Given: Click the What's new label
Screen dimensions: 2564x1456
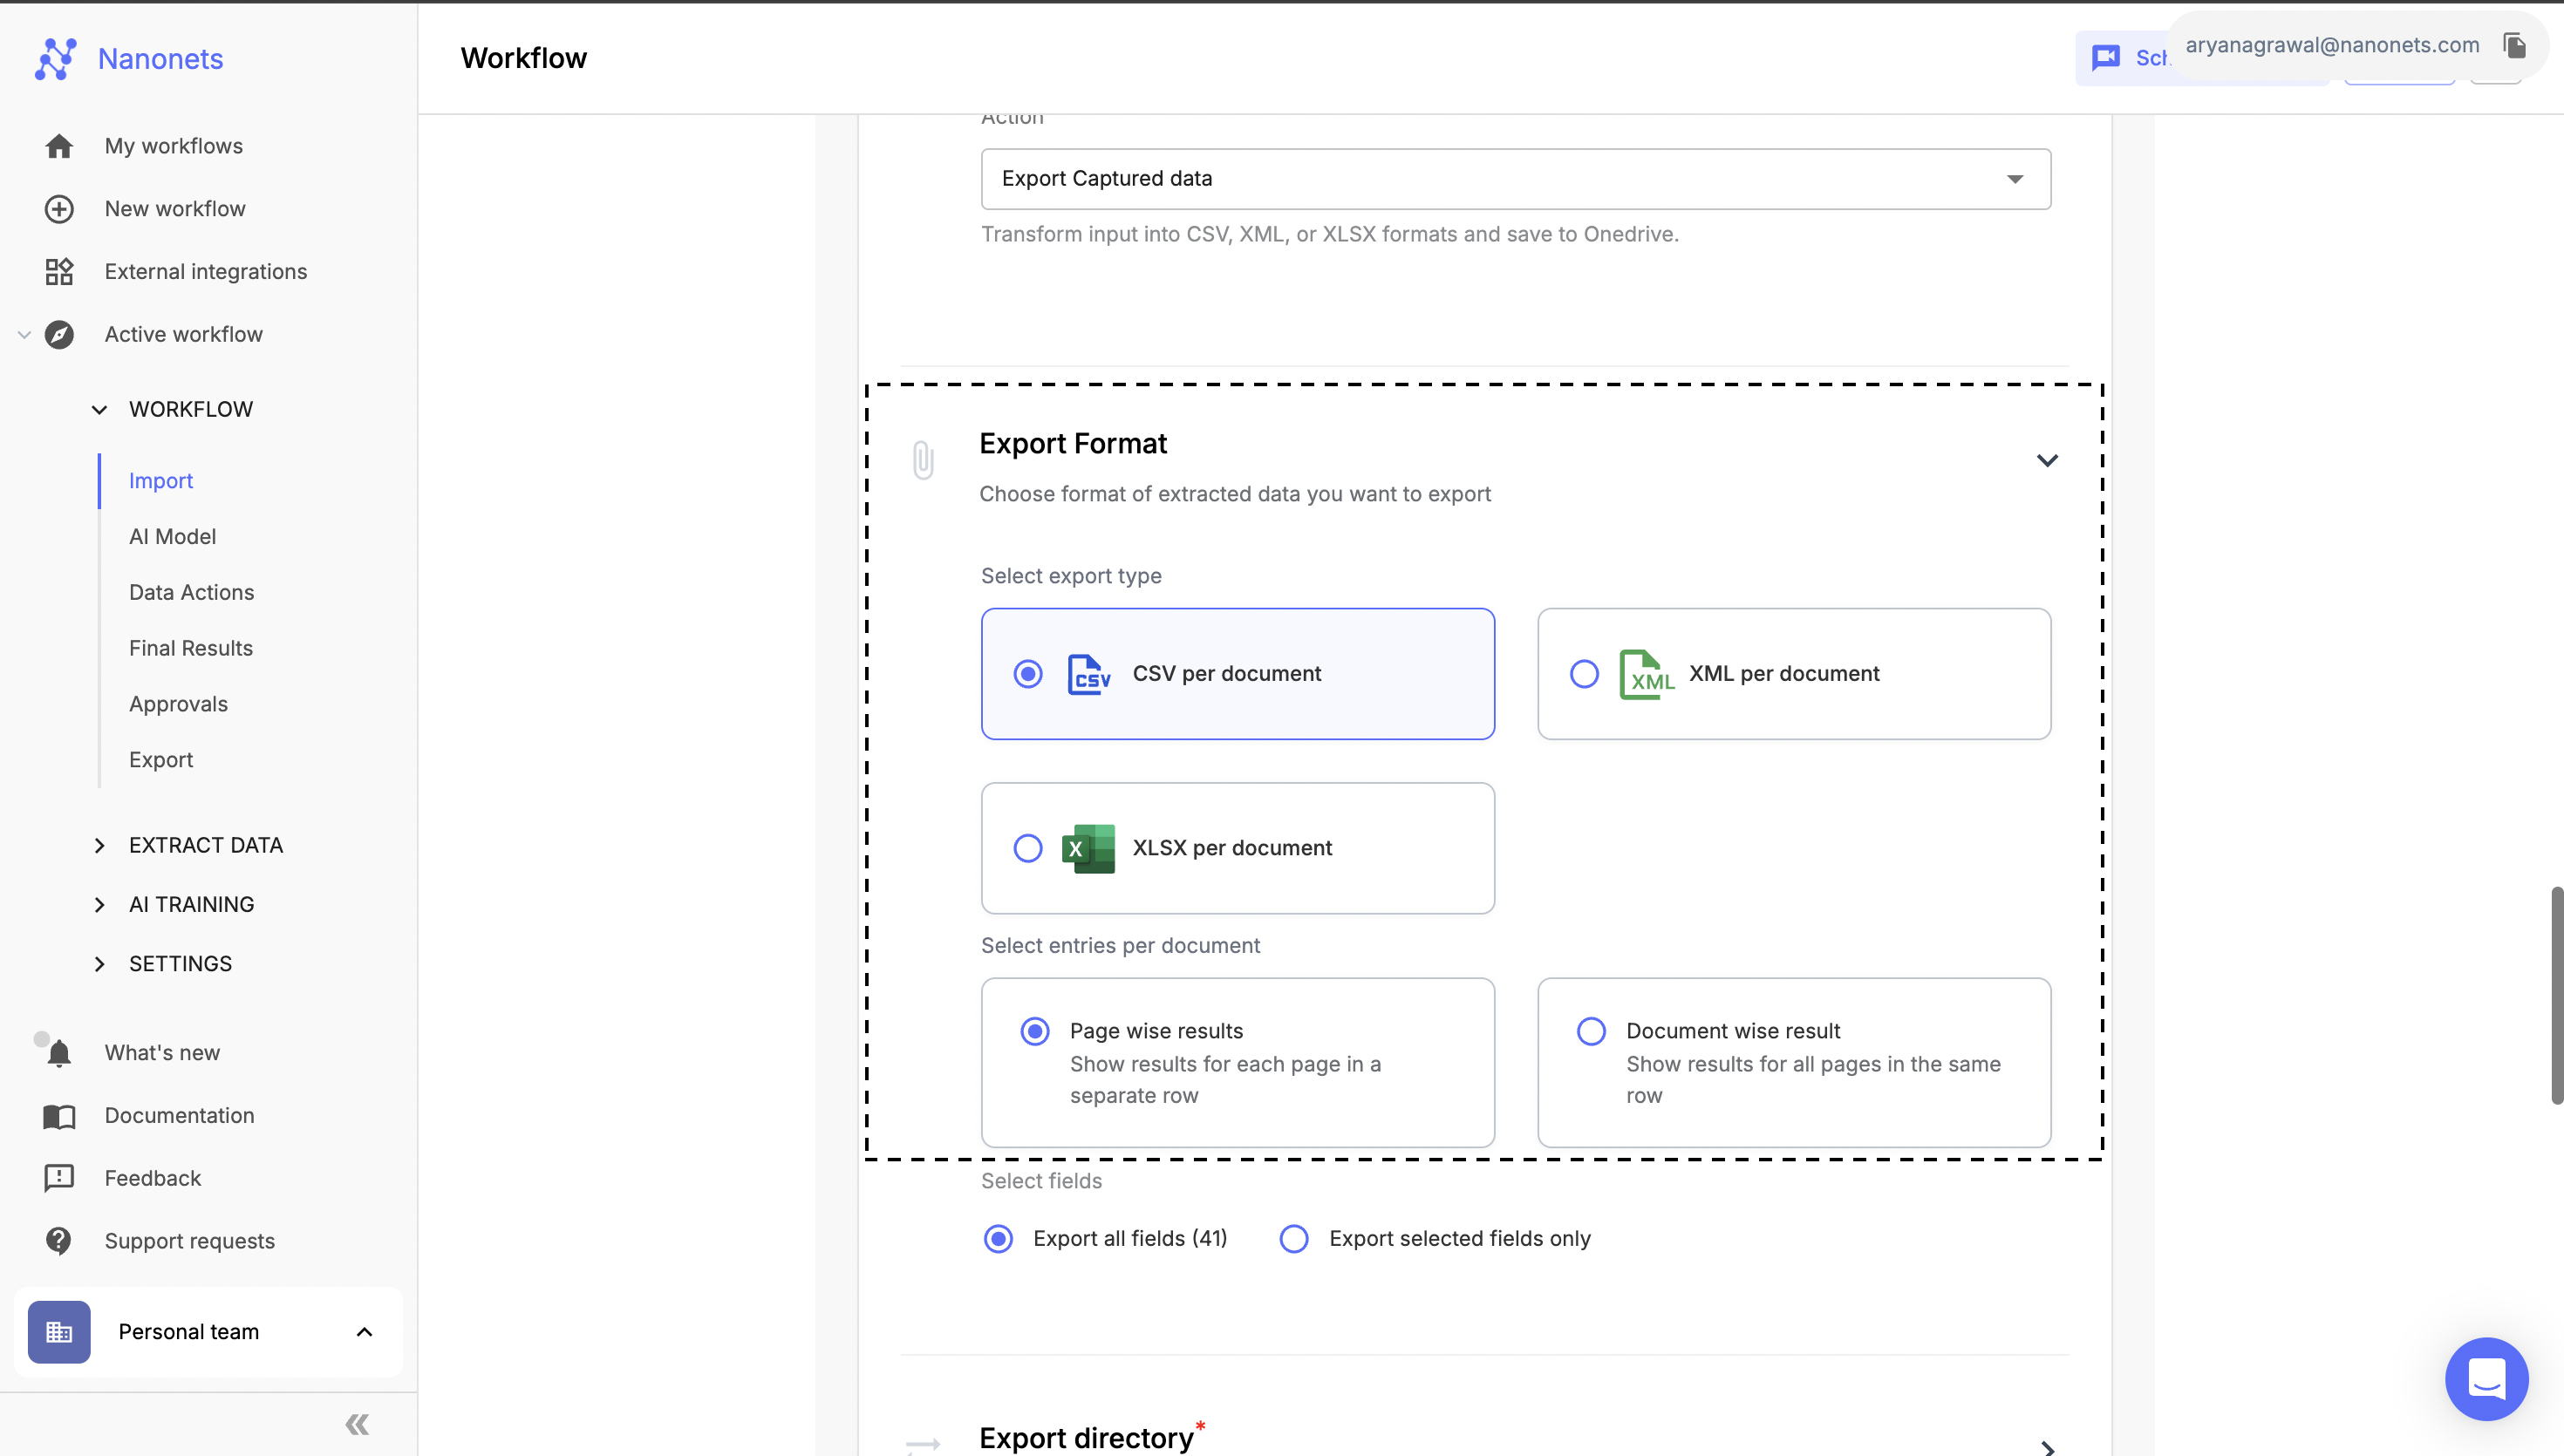Looking at the screenshot, I should [162, 1053].
